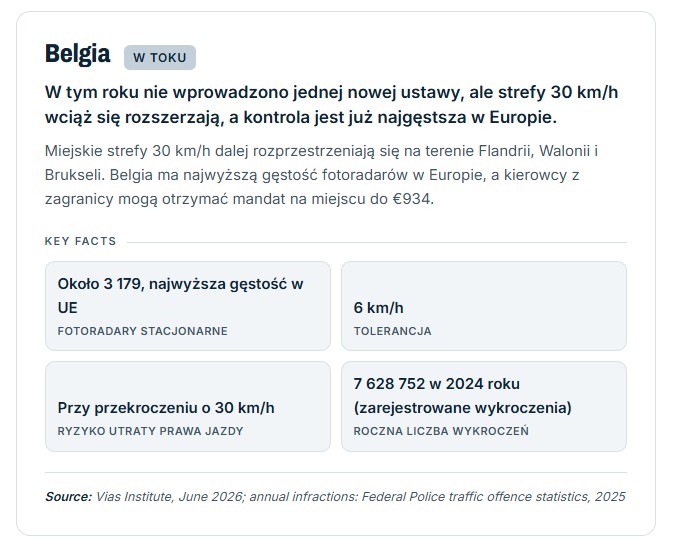Viewport: 674px width, 550px height.
Task: Click the 6 km/h tolerance value
Action: coord(379,308)
